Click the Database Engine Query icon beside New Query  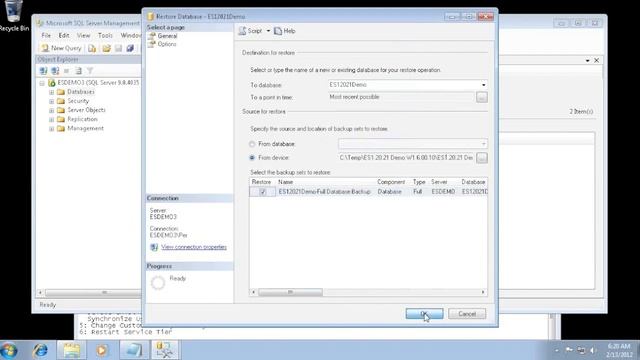coord(92,48)
